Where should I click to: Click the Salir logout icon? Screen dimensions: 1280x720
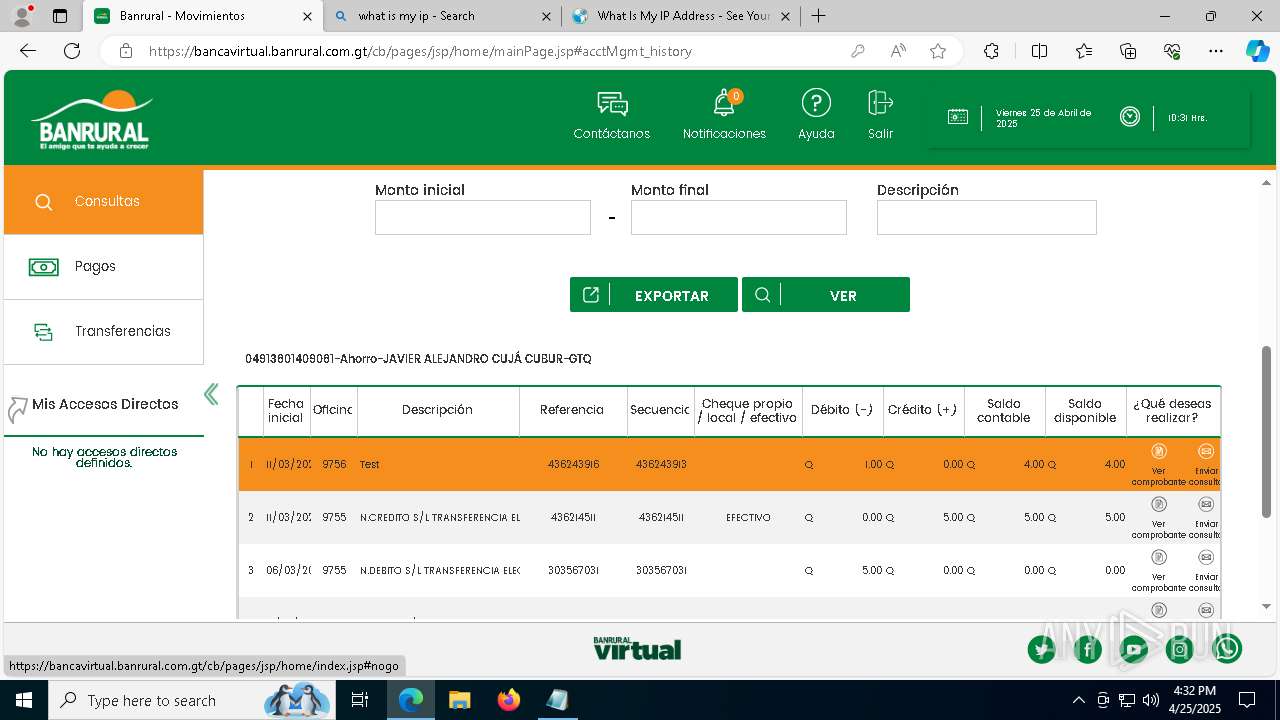pos(880,103)
